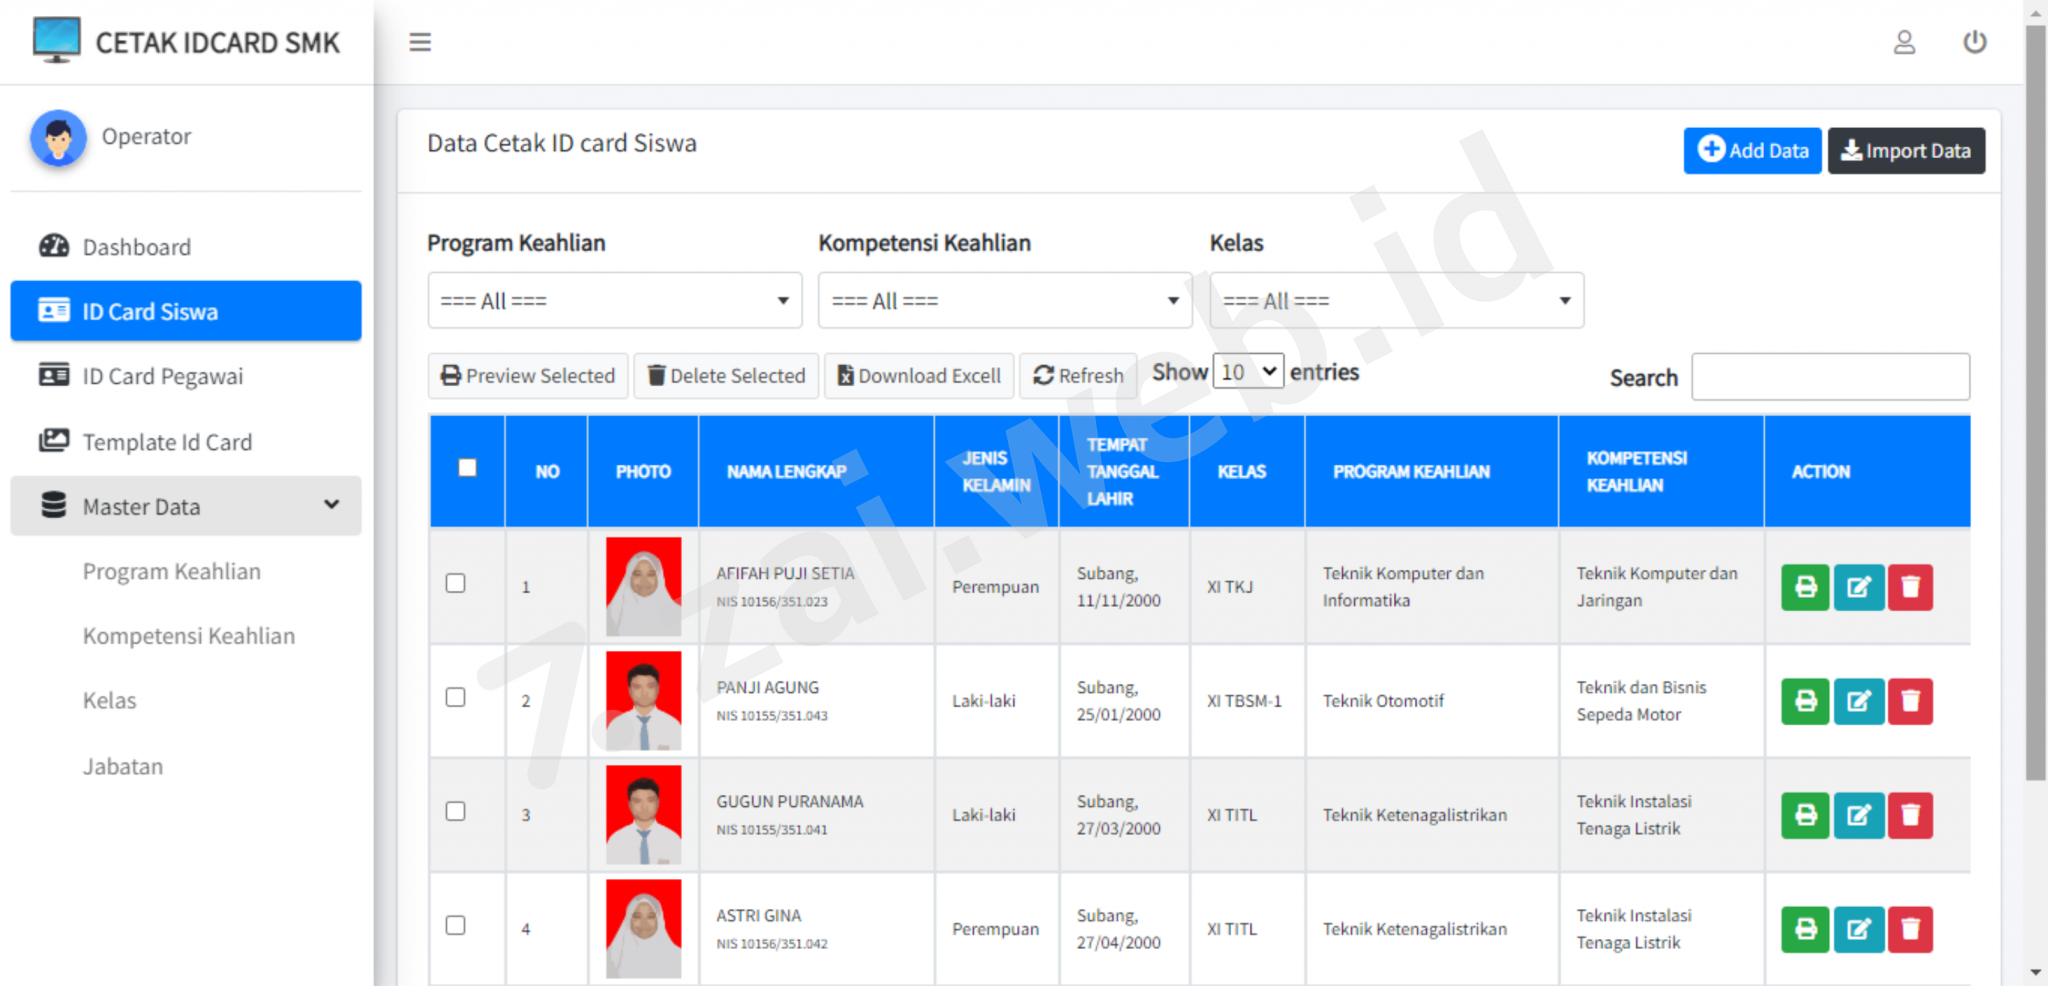
Task: Open the Kelas filter dropdown
Action: tap(1396, 300)
